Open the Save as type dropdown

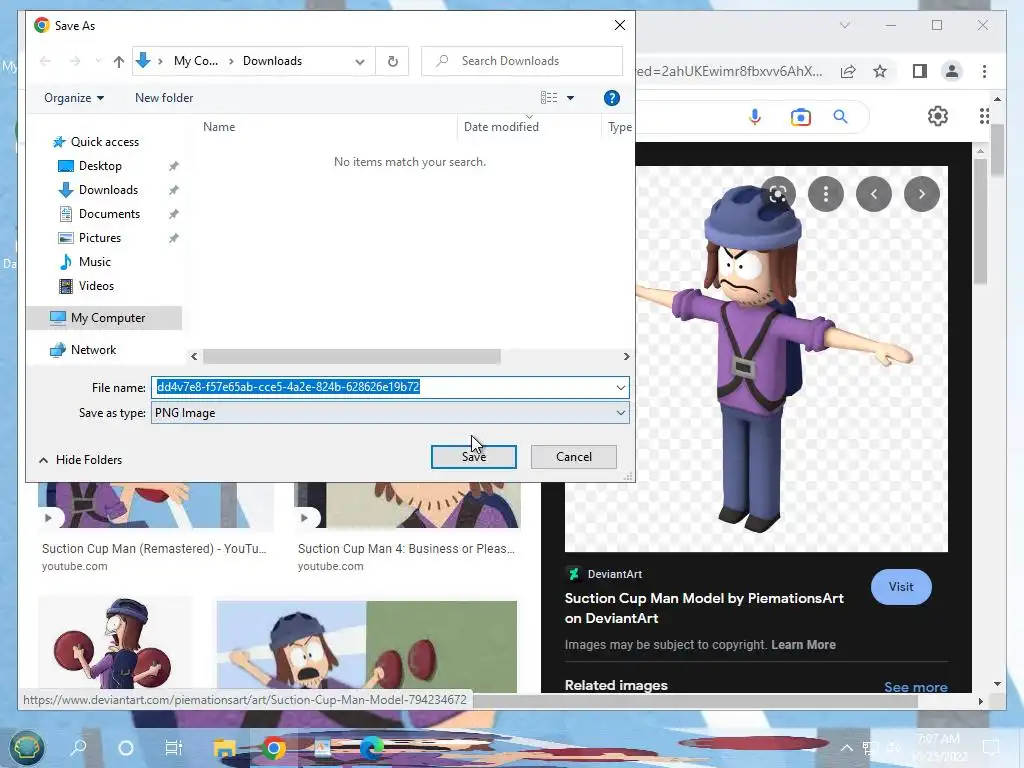[x=391, y=413]
